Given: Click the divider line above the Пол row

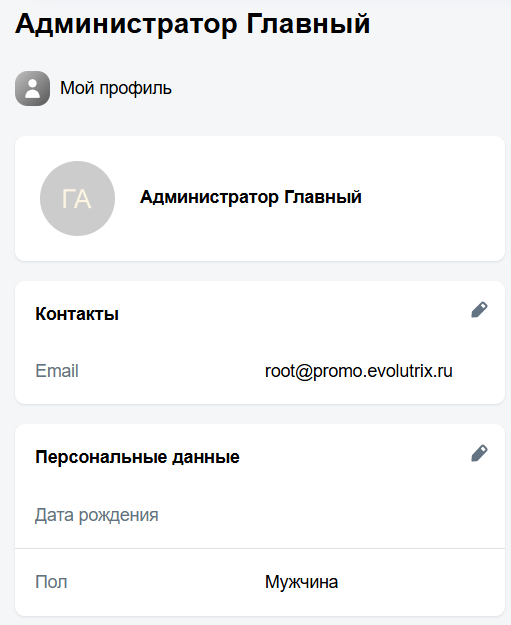Looking at the screenshot, I should (x=260, y=548).
